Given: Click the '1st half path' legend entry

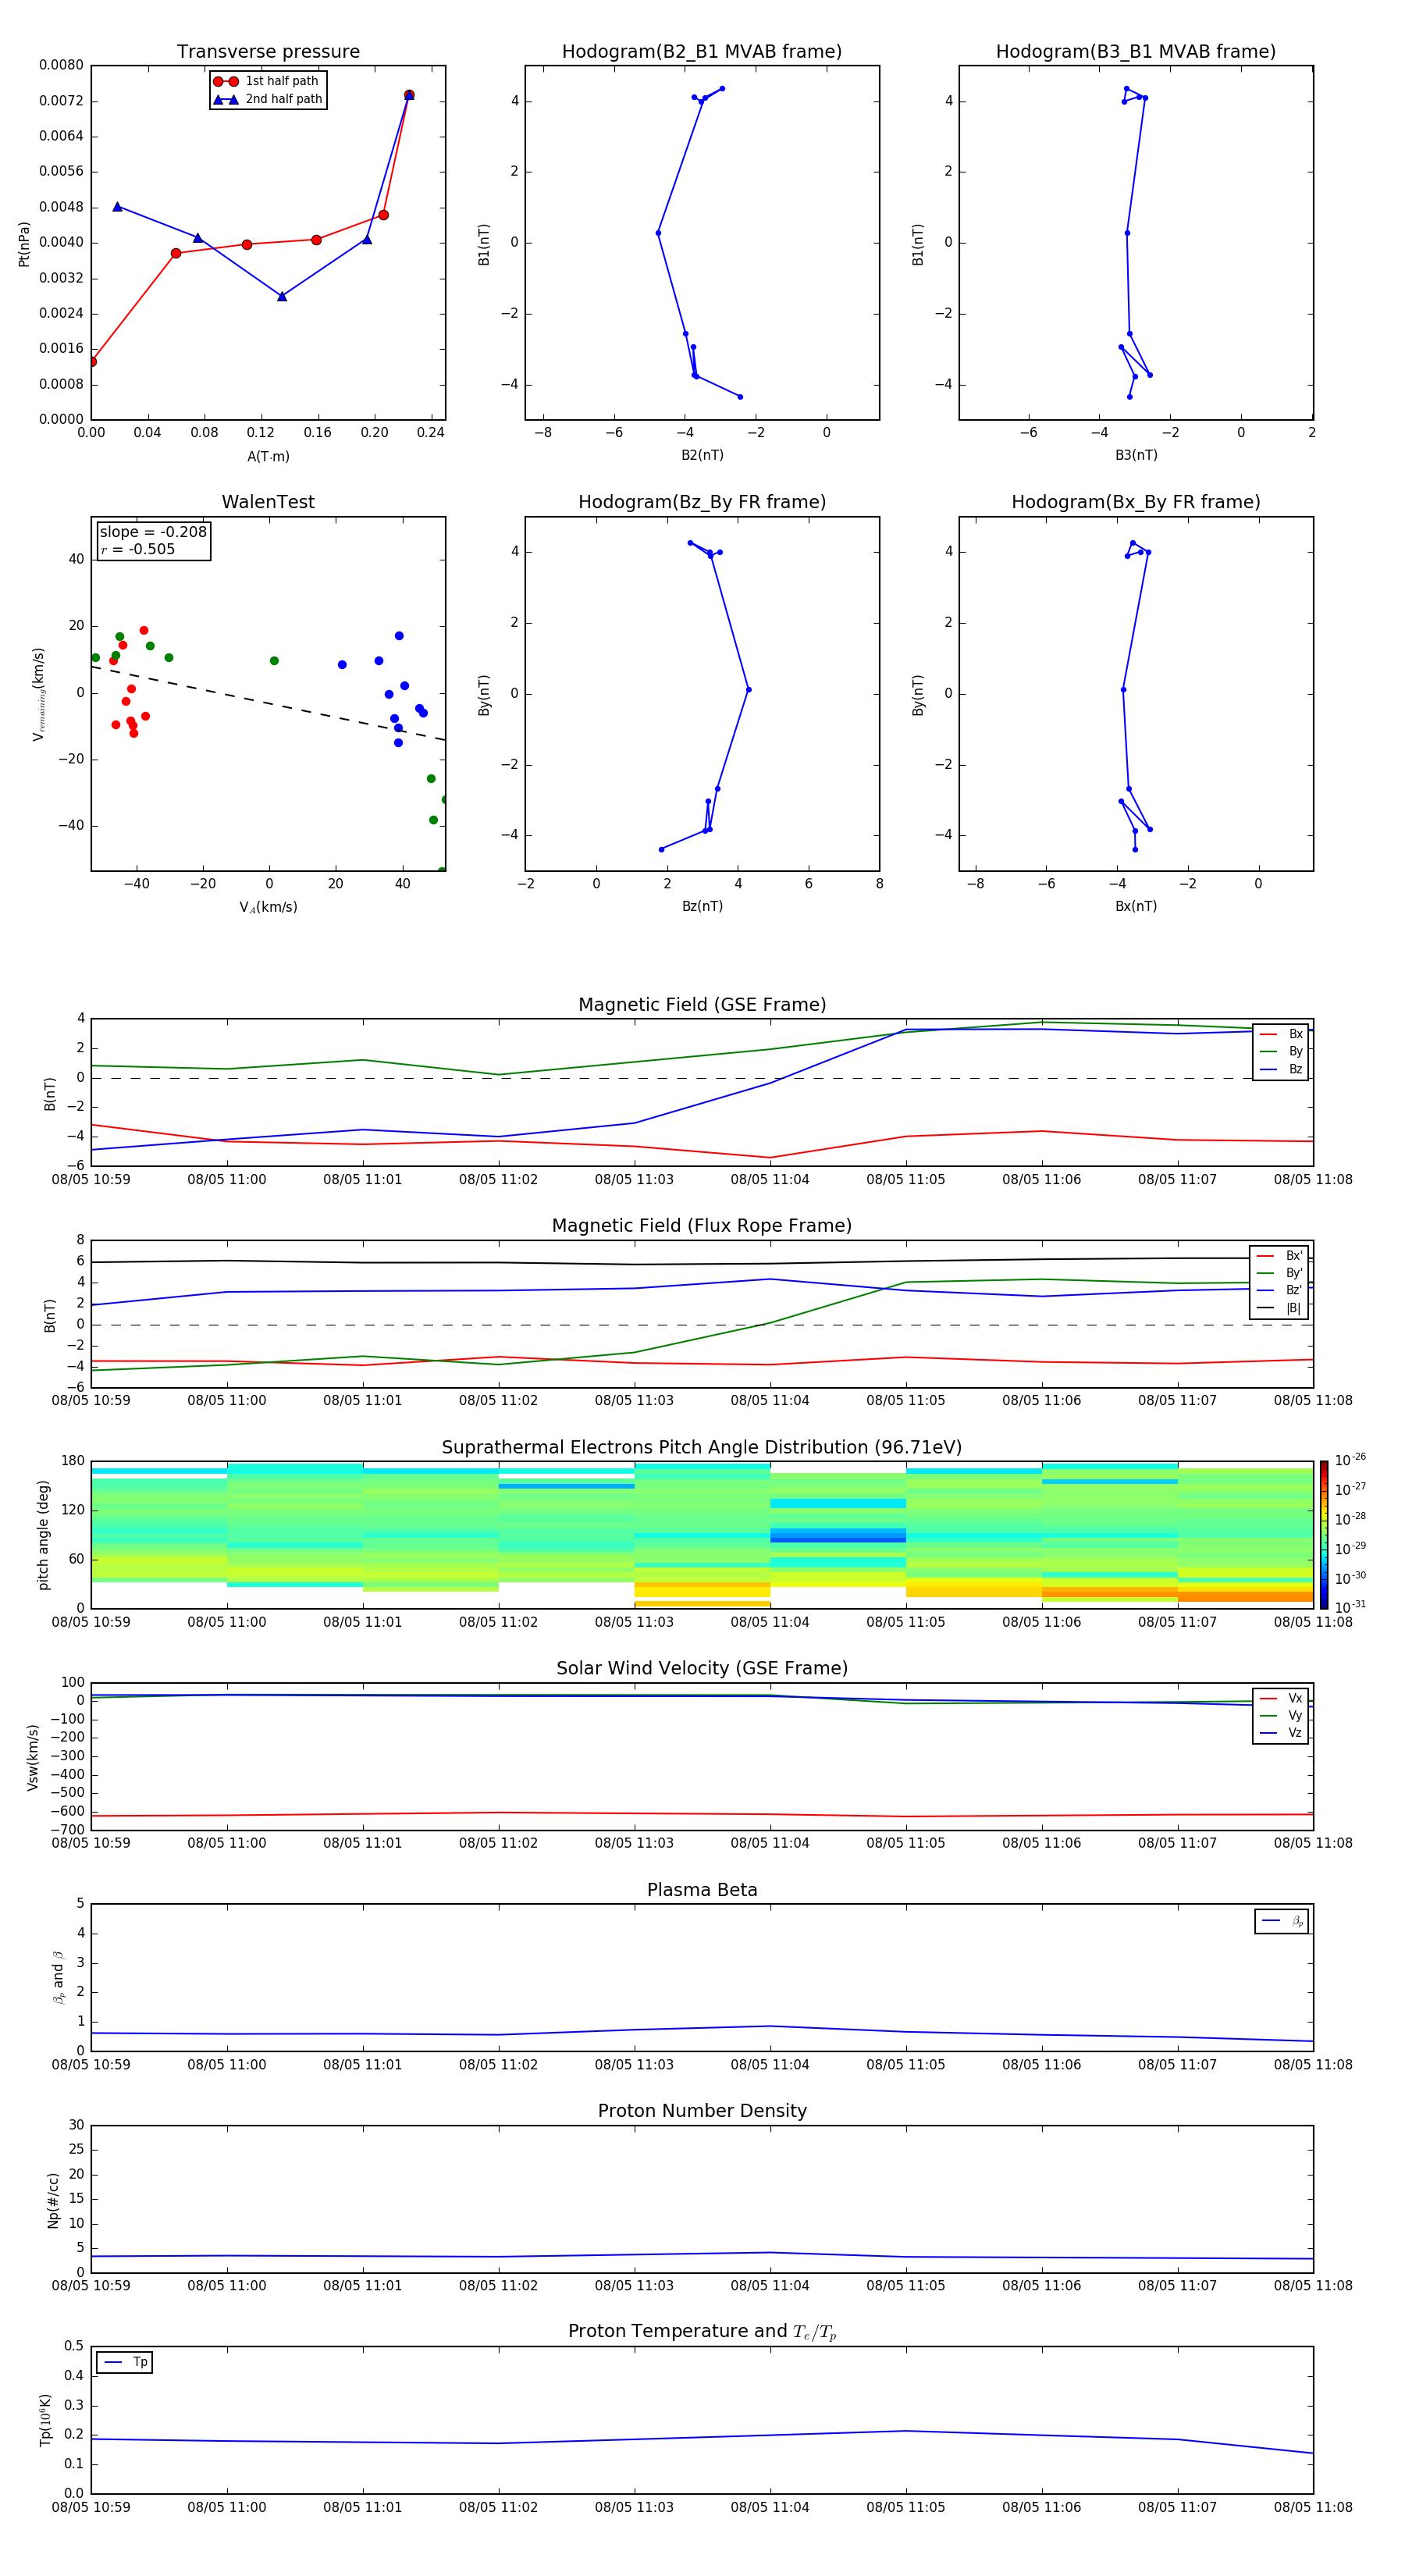Looking at the screenshot, I should tap(267, 81).
